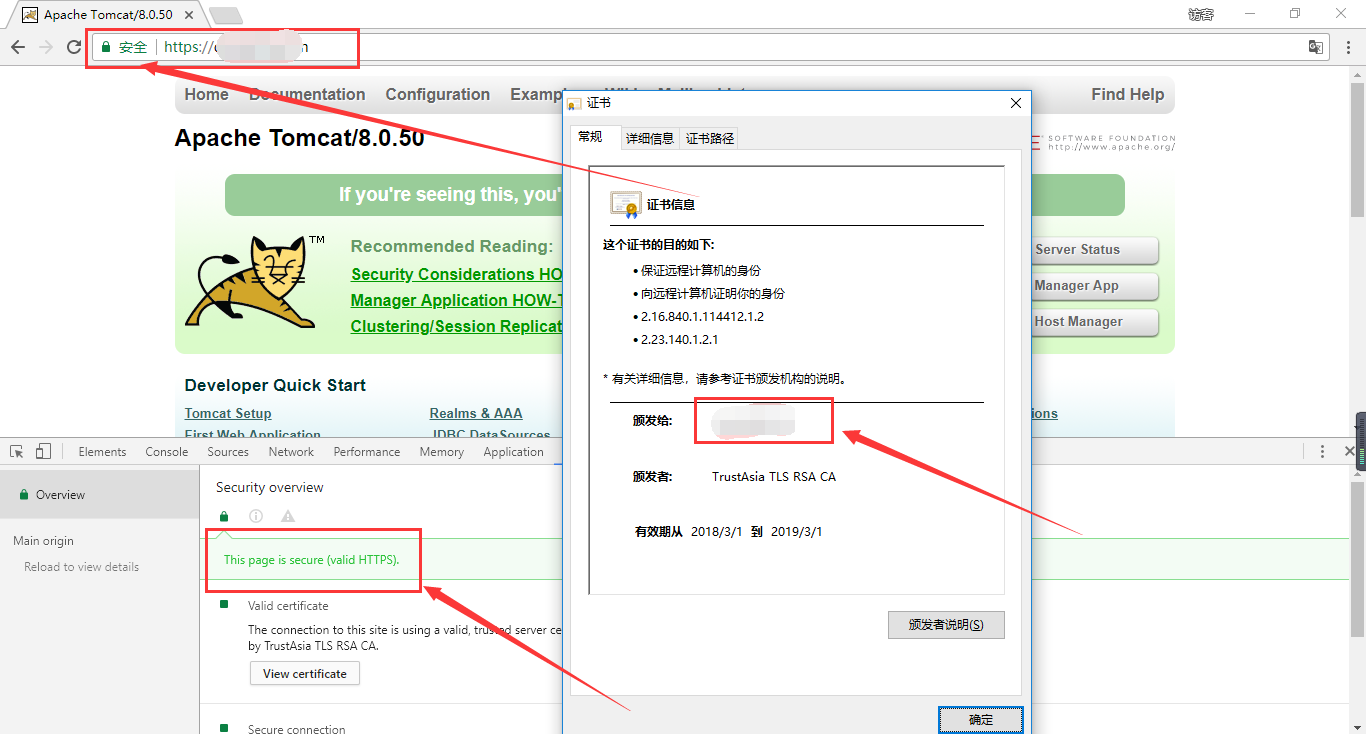The width and height of the screenshot is (1366, 734).
Task: Click the Apache Tomcat/8.0.50 page heading
Action: pos(300,138)
